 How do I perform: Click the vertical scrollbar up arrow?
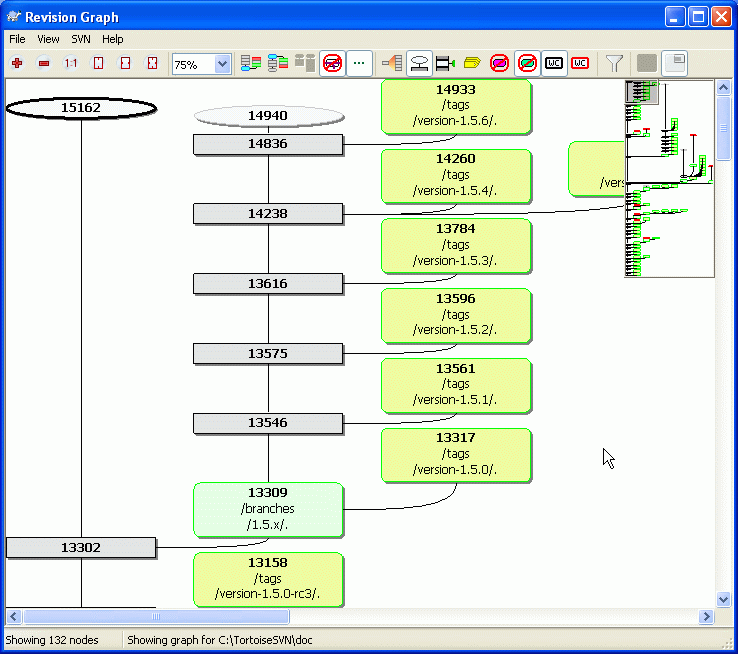(x=723, y=87)
